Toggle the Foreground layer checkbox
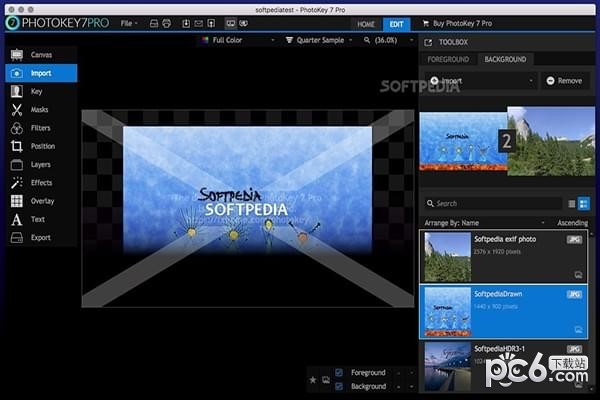Image resolution: width=600 pixels, height=400 pixels. coord(339,372)
